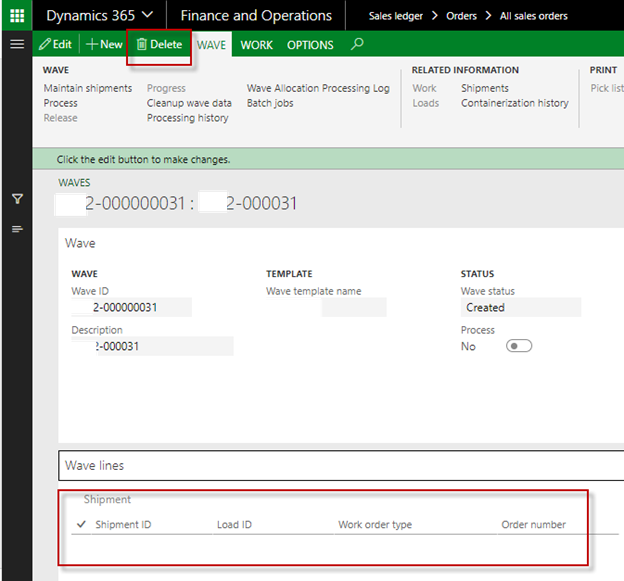Viewport: 624px width, 581px height.
Task: Open the OPTIONS tab
Action: point(310,45)
